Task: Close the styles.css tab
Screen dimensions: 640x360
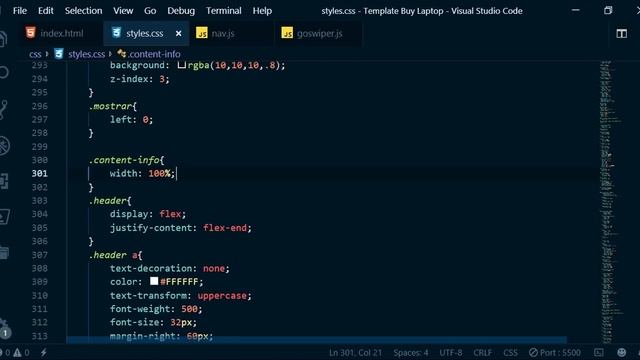Action: [178, 33]
